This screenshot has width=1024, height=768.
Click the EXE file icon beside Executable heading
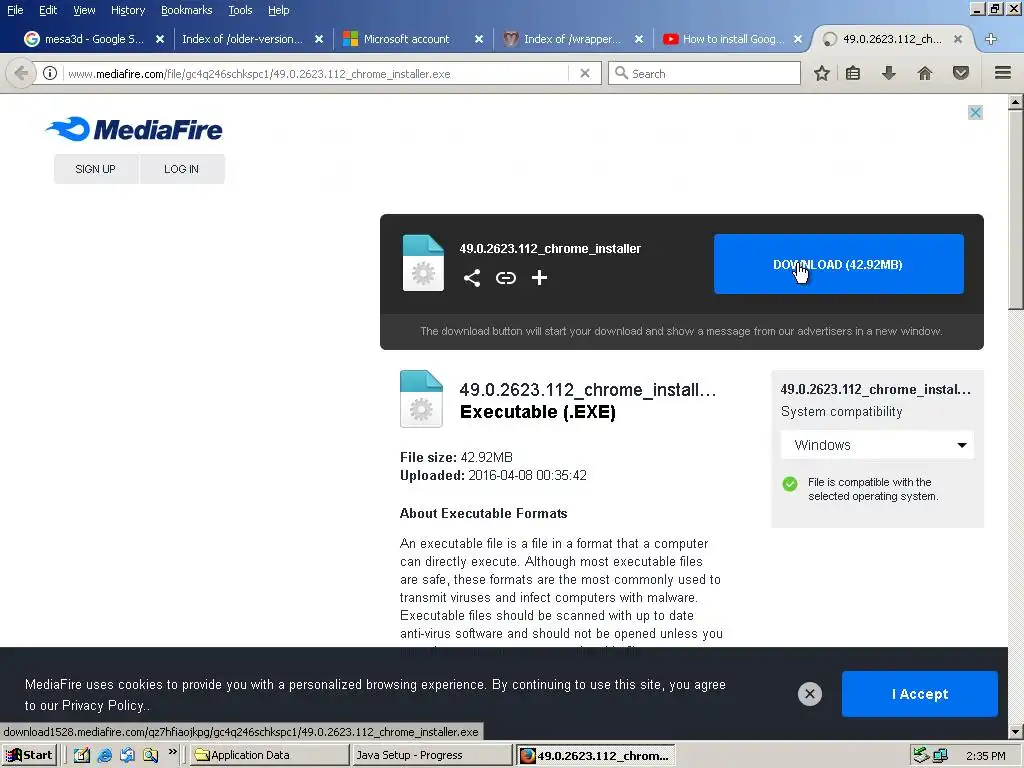[x=421, y=399]
